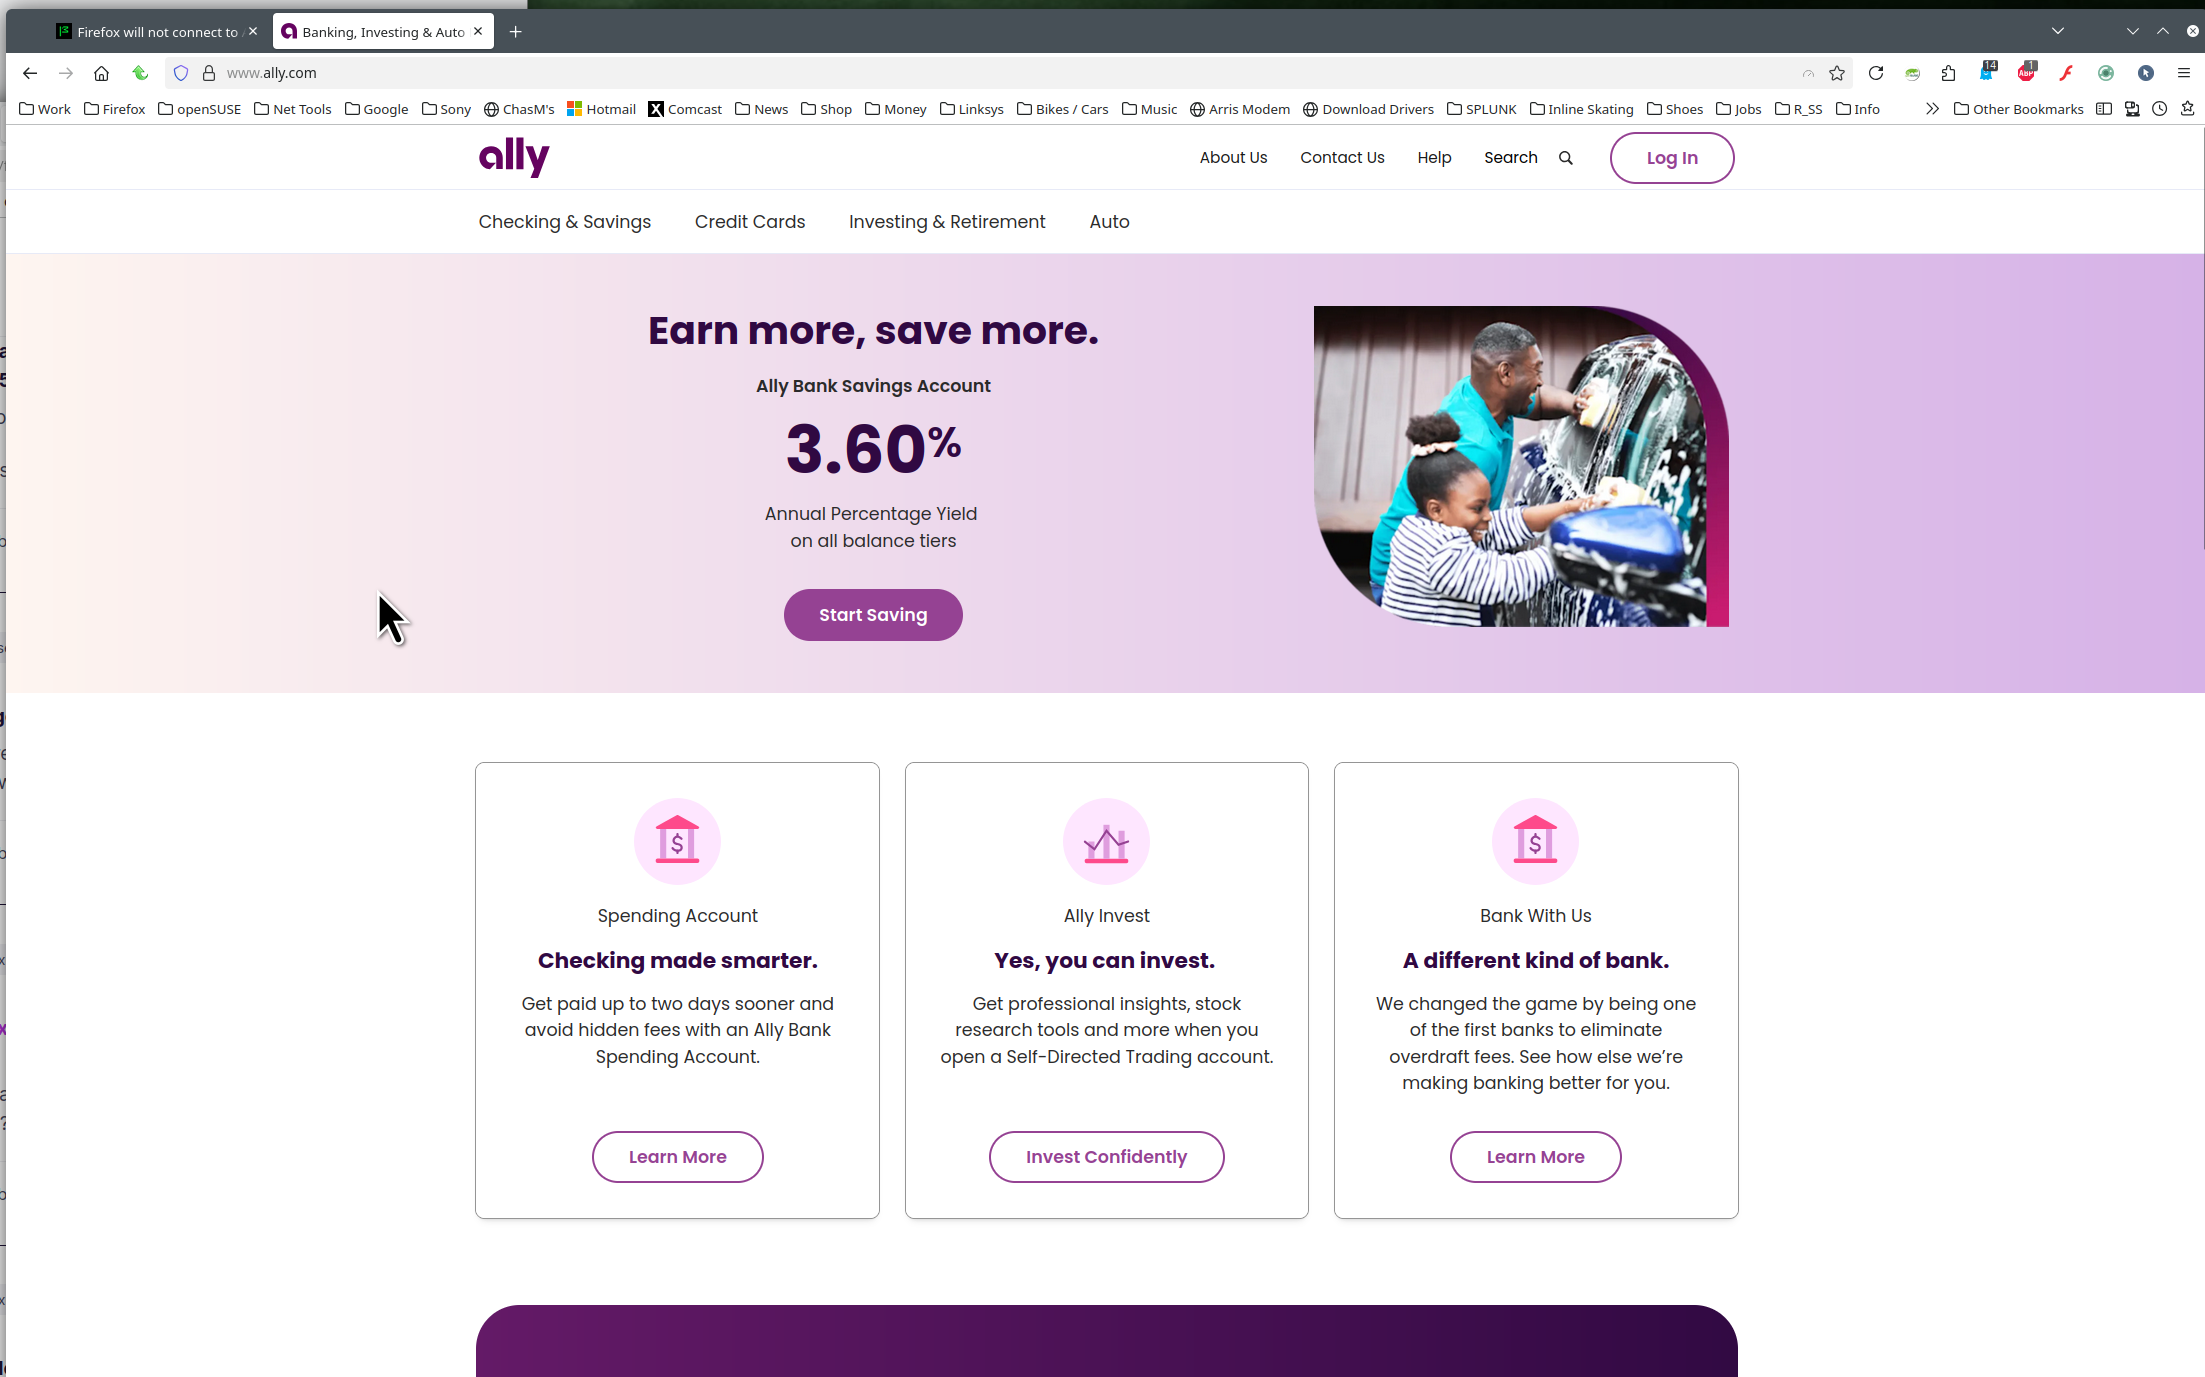Click the home icon in toolbar
The width and height of the screenshot is (2205, 1377).
coord(101,73)
